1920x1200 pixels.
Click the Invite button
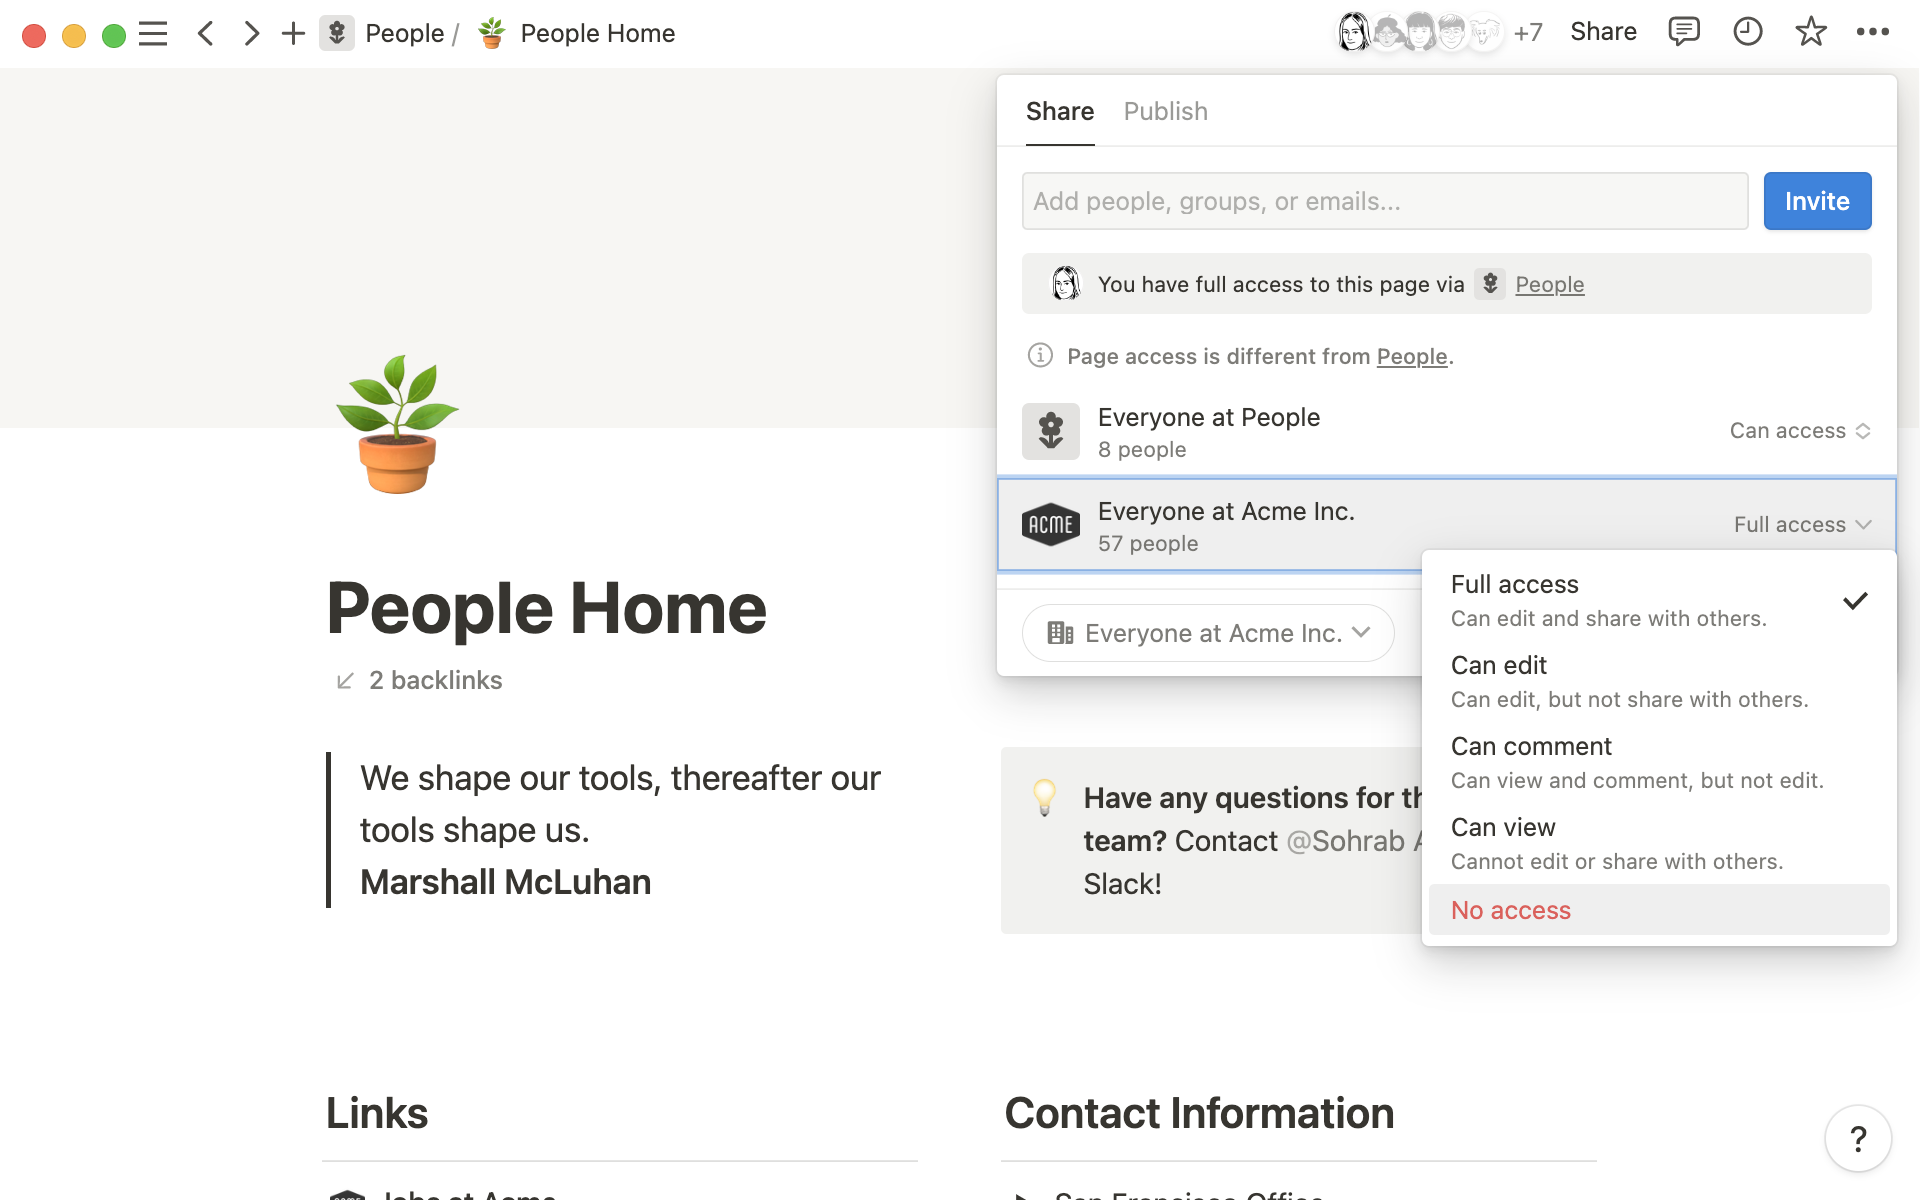click(1816, 200)
